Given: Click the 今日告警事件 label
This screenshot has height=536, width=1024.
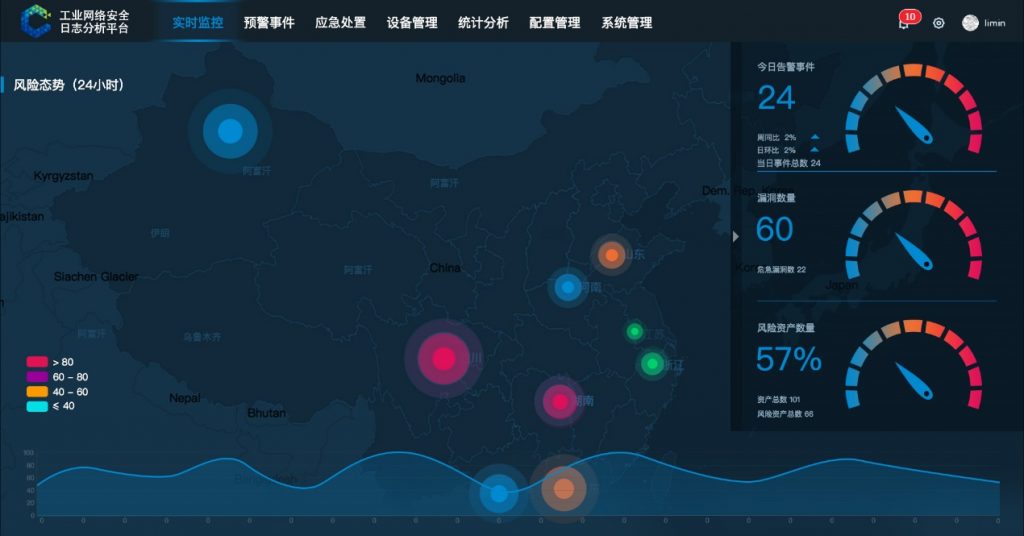Looking at the screenshot, I should (x=786, y=67).
